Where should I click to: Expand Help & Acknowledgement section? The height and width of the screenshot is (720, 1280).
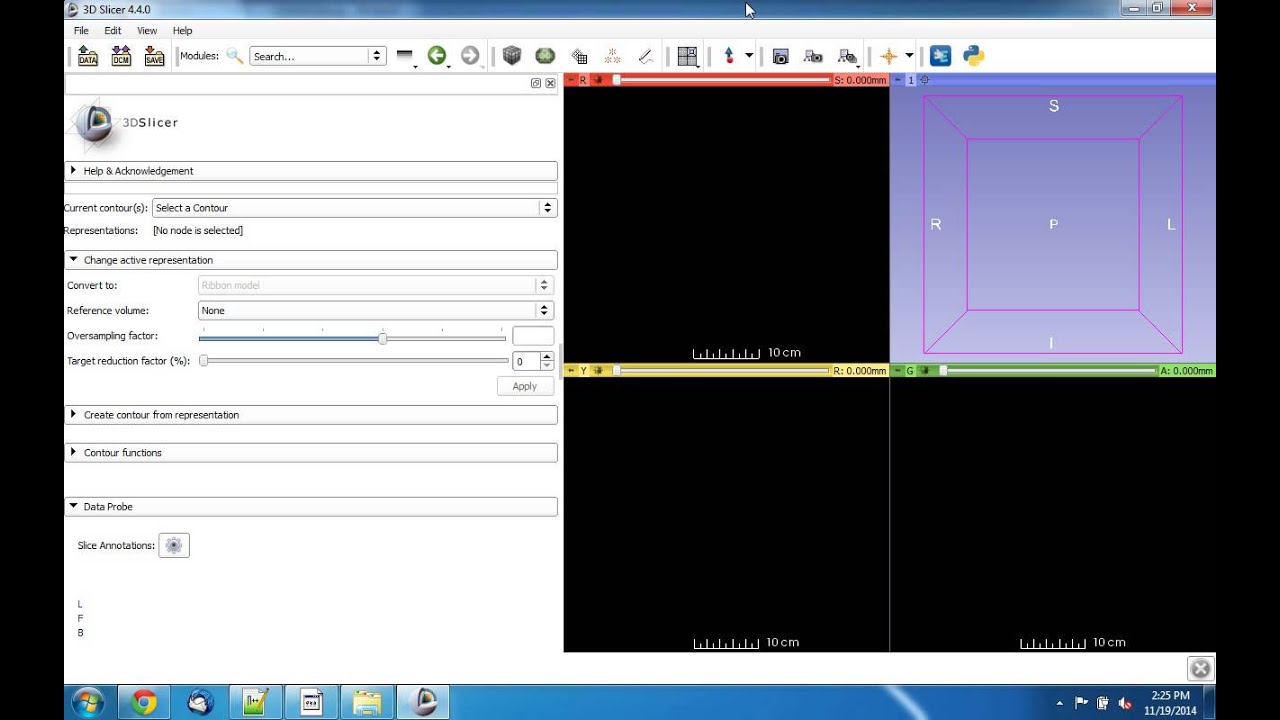pos(311,171)
